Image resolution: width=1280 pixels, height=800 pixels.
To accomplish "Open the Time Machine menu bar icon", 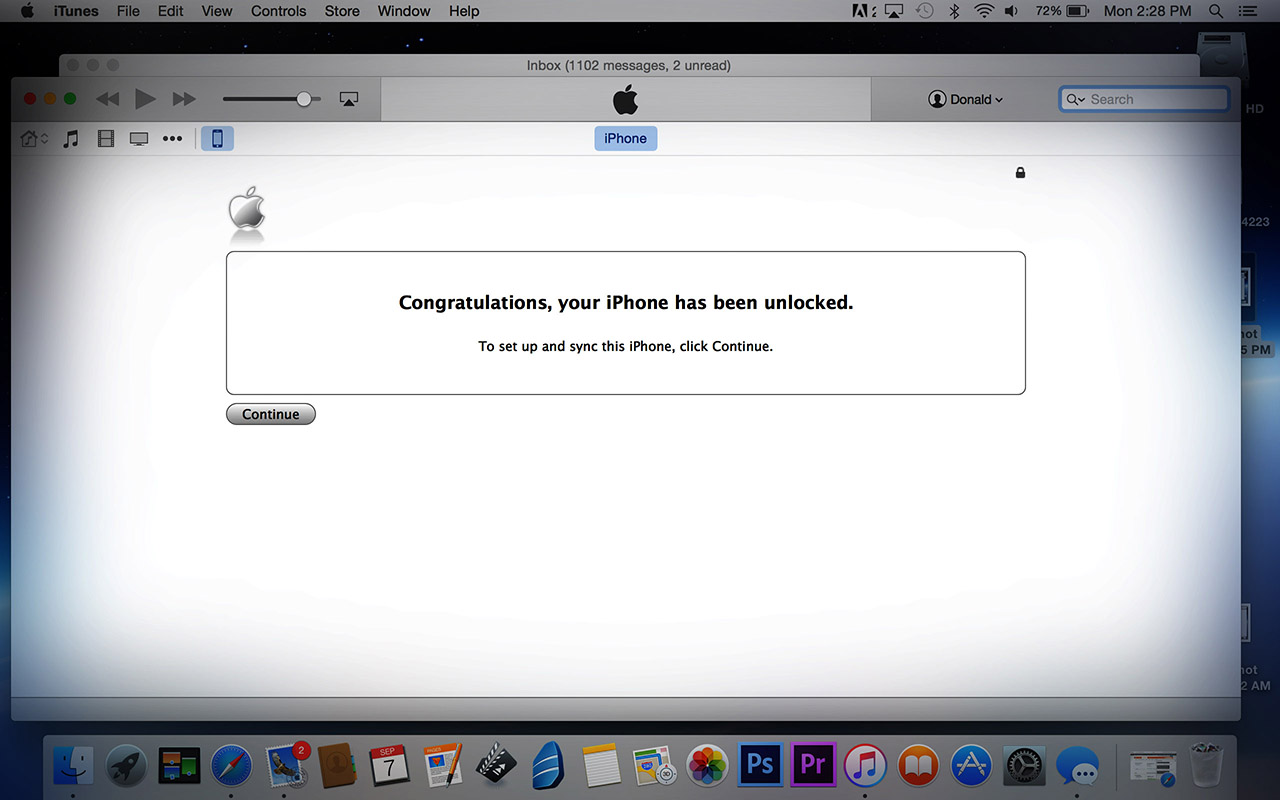I will tap(925, 11).
